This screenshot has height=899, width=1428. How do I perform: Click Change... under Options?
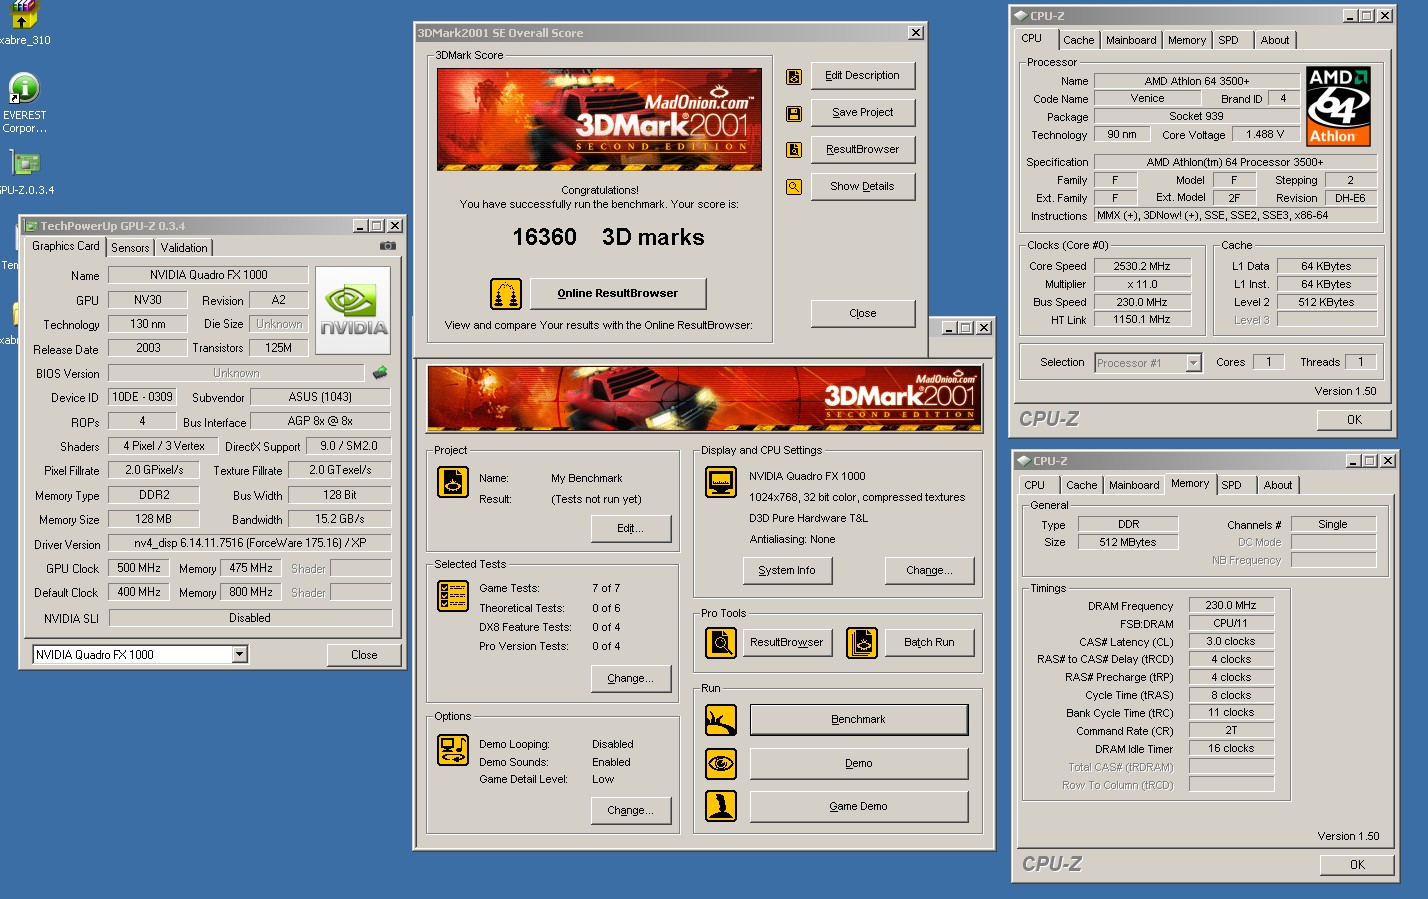pos(630,811)
